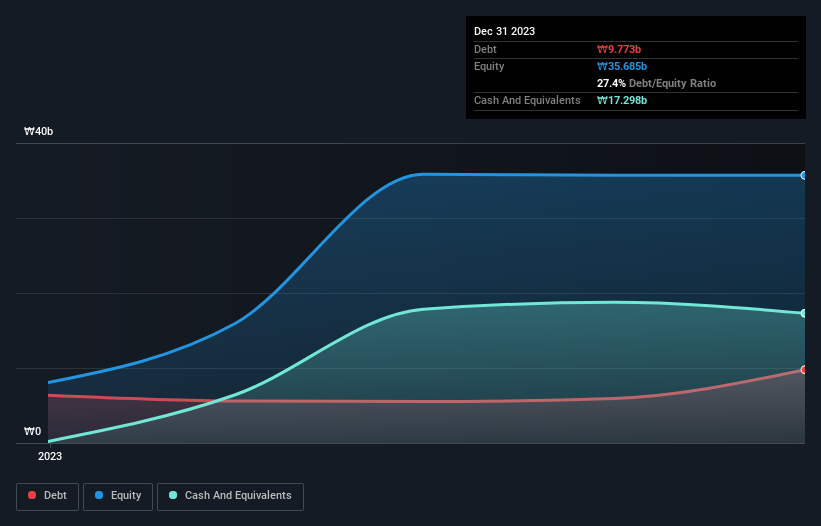Viewport: 821px width, 526px height.
Task: Click the ₩9.773b Debt value in tooltip
Action: (619, 49)
